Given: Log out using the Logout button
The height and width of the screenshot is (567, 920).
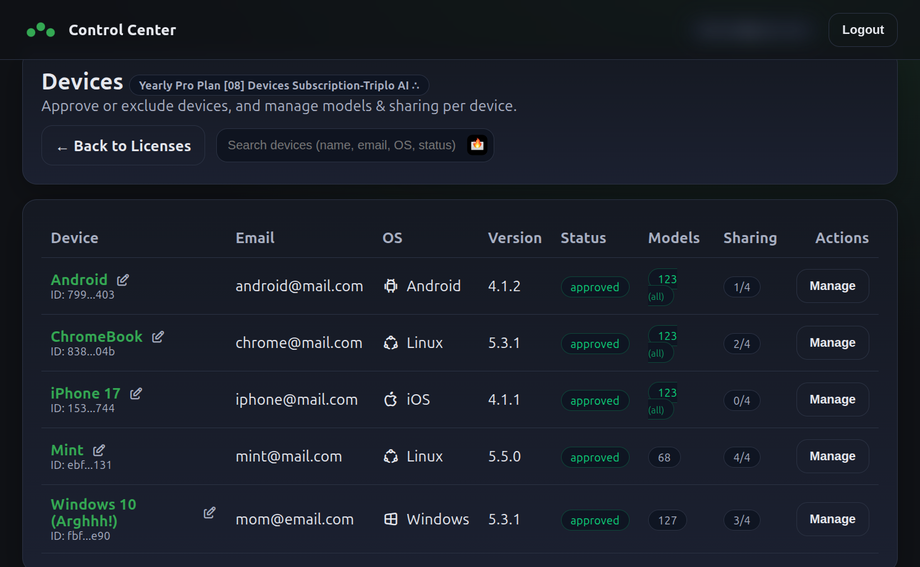Looking at the screenshot, I should (x=862, y=30).
